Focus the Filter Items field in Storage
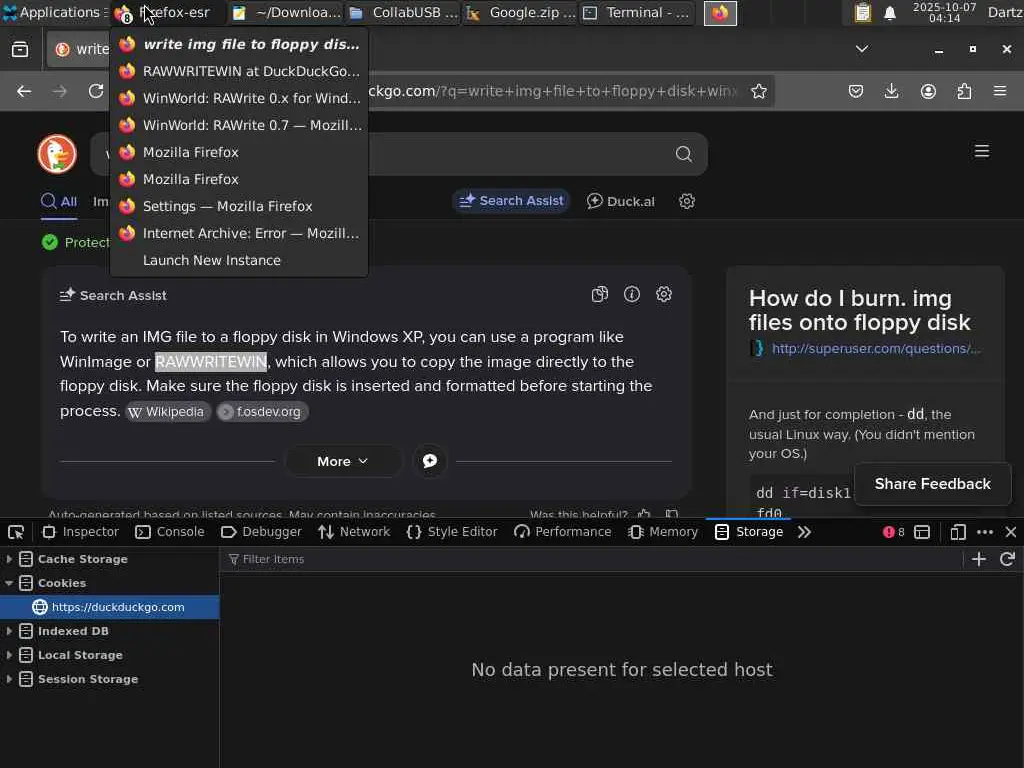This screenshot has width=1024, height=768. point(591,560)
